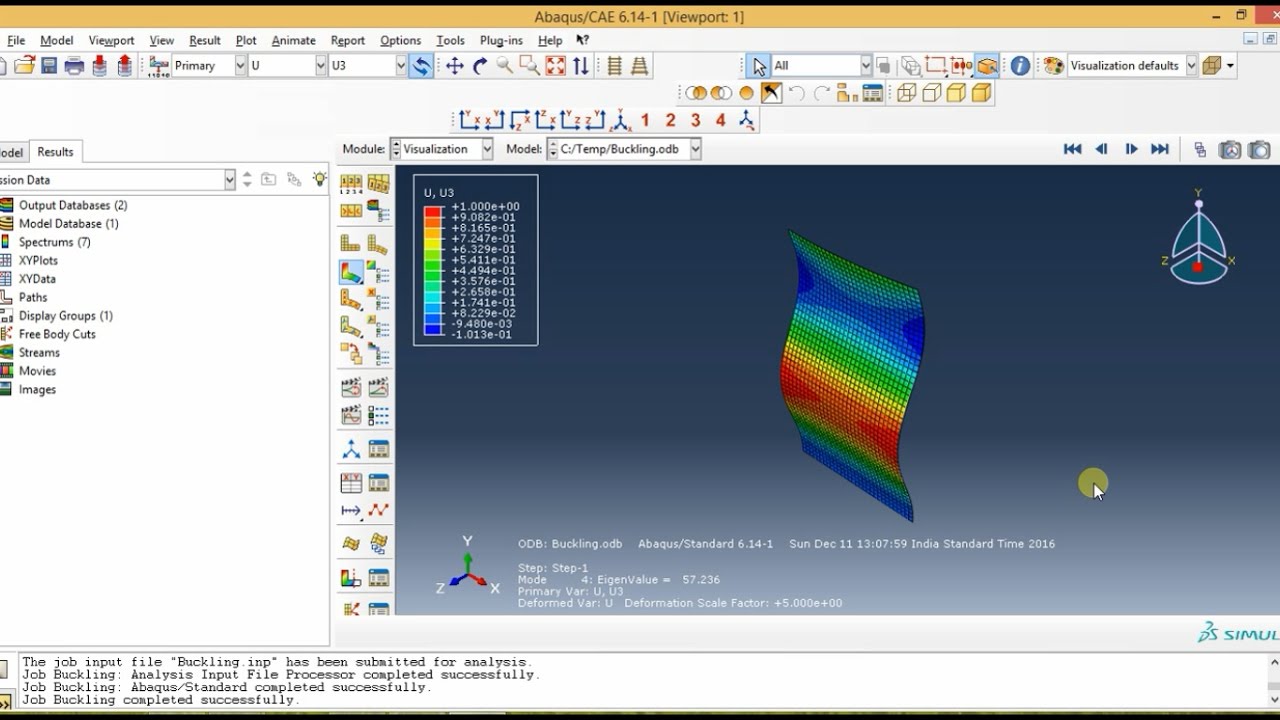1280x720 pixels.
Task: Click the context help arrow-question icon
Action: pos(582,40)
